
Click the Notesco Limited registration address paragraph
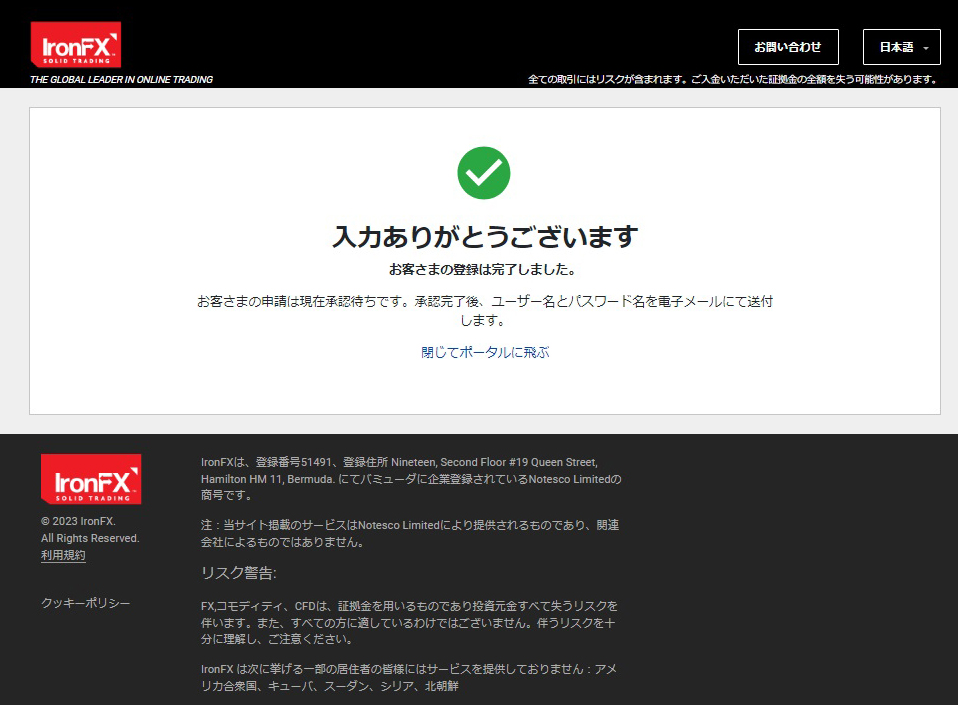(x=411, y=479)
